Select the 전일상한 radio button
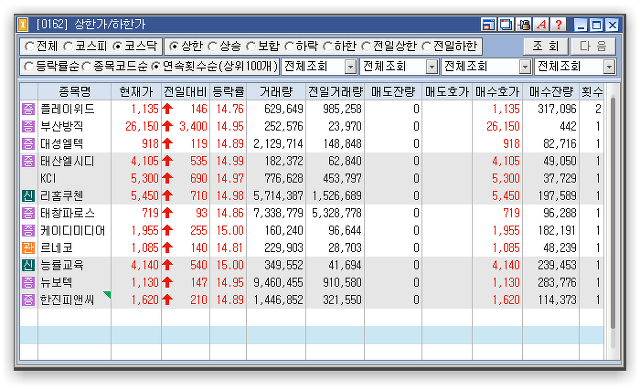The image size is (640, 389). click(x=366, y=46)
